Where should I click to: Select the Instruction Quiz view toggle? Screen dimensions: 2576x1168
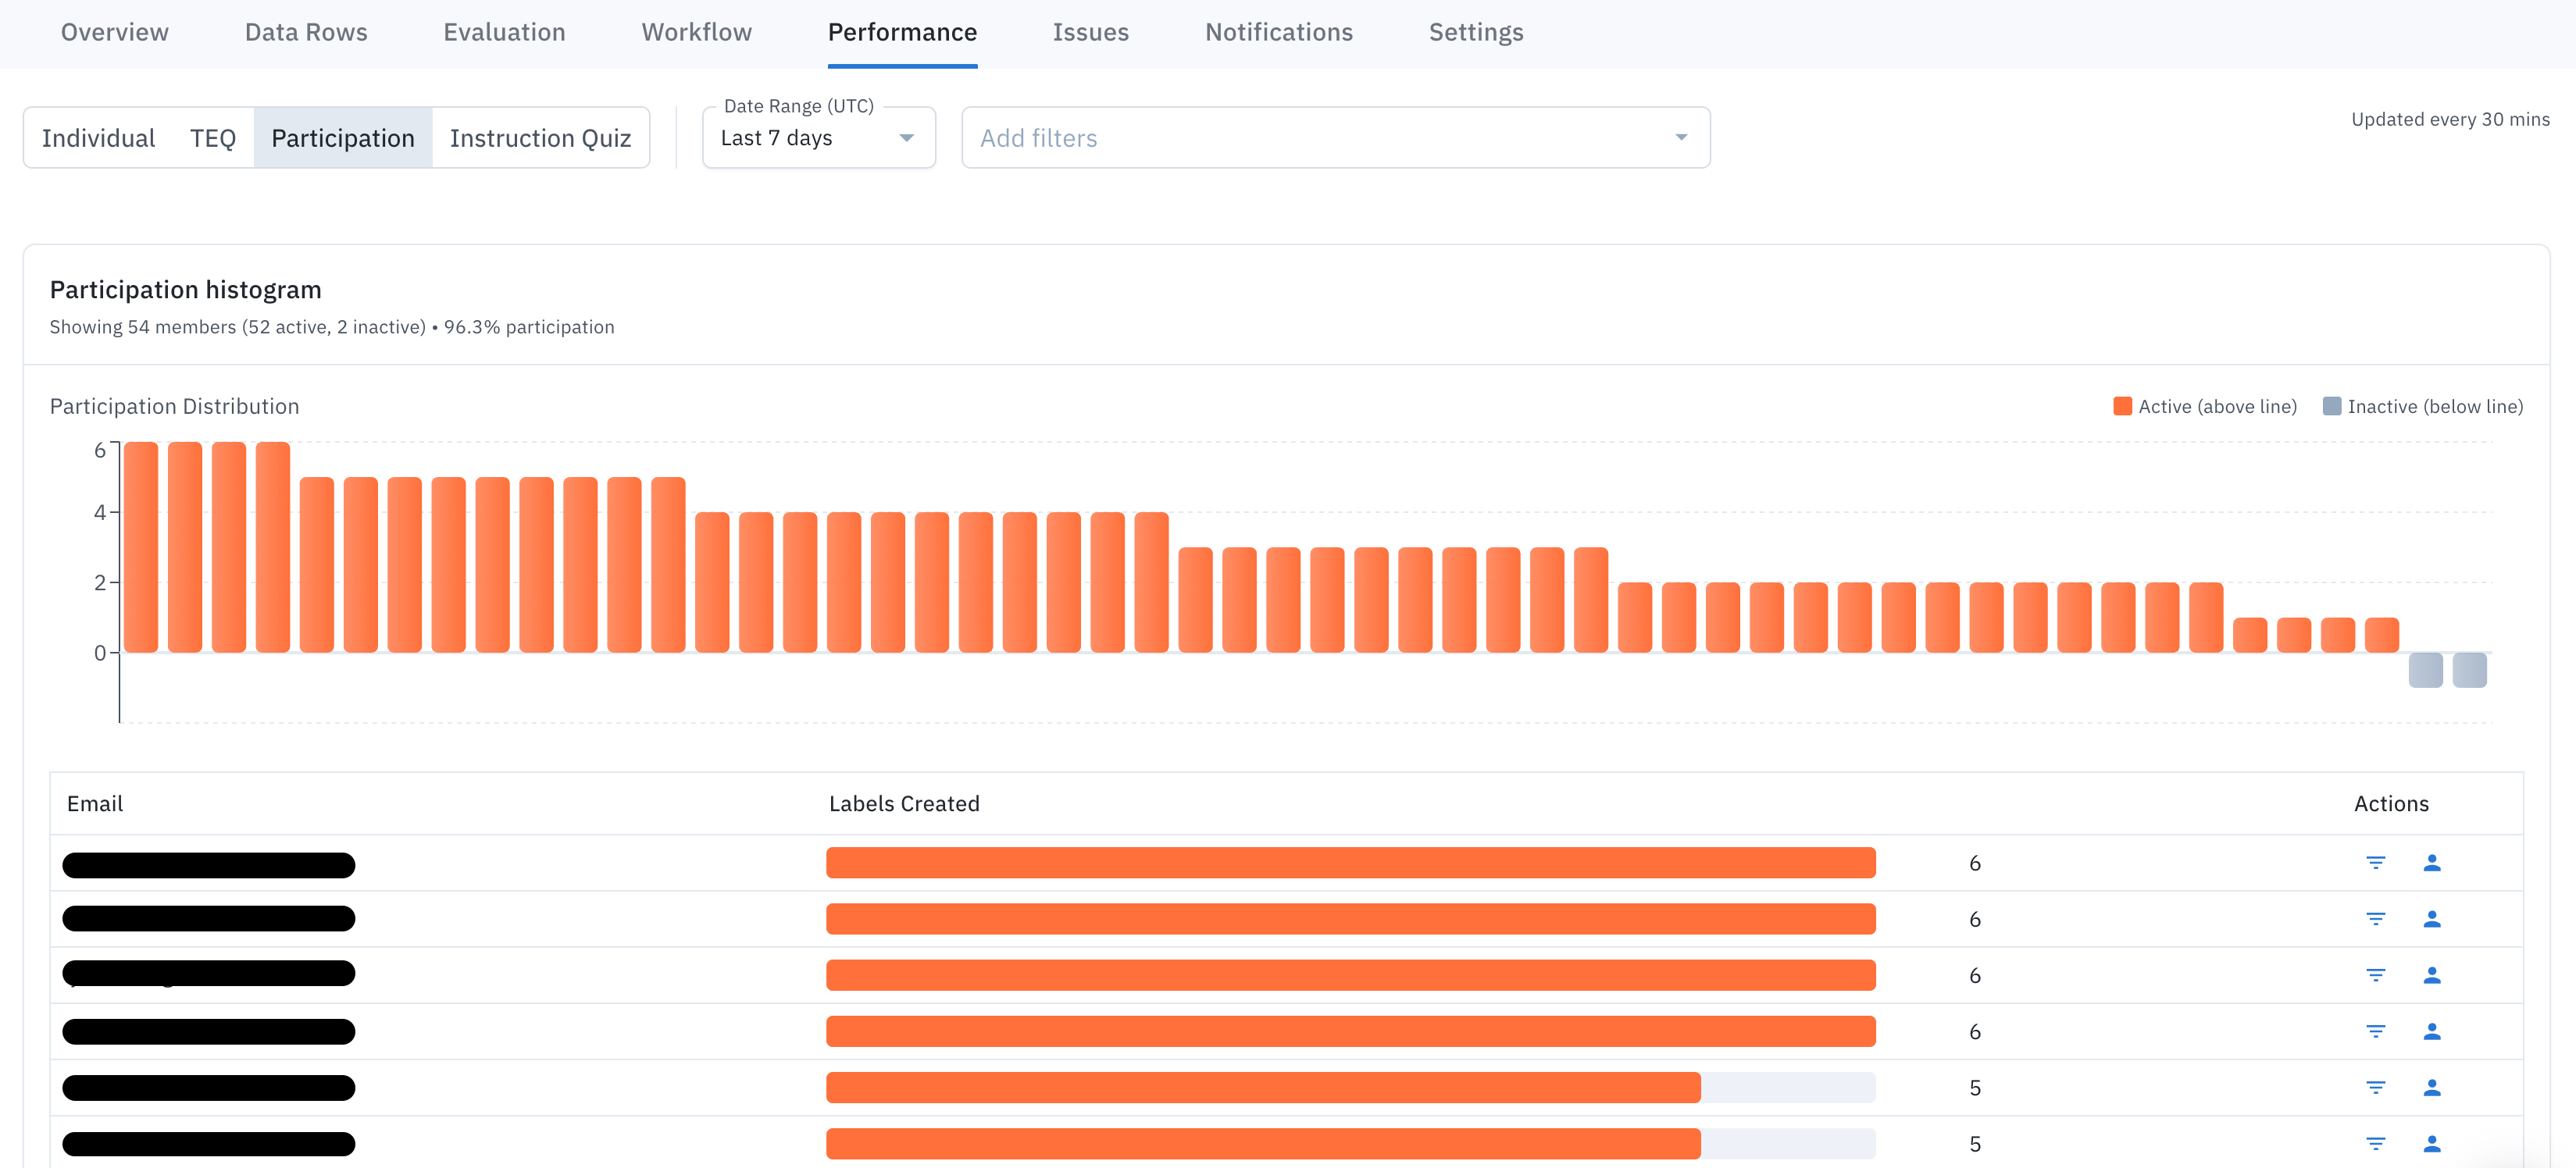(540, 138)
